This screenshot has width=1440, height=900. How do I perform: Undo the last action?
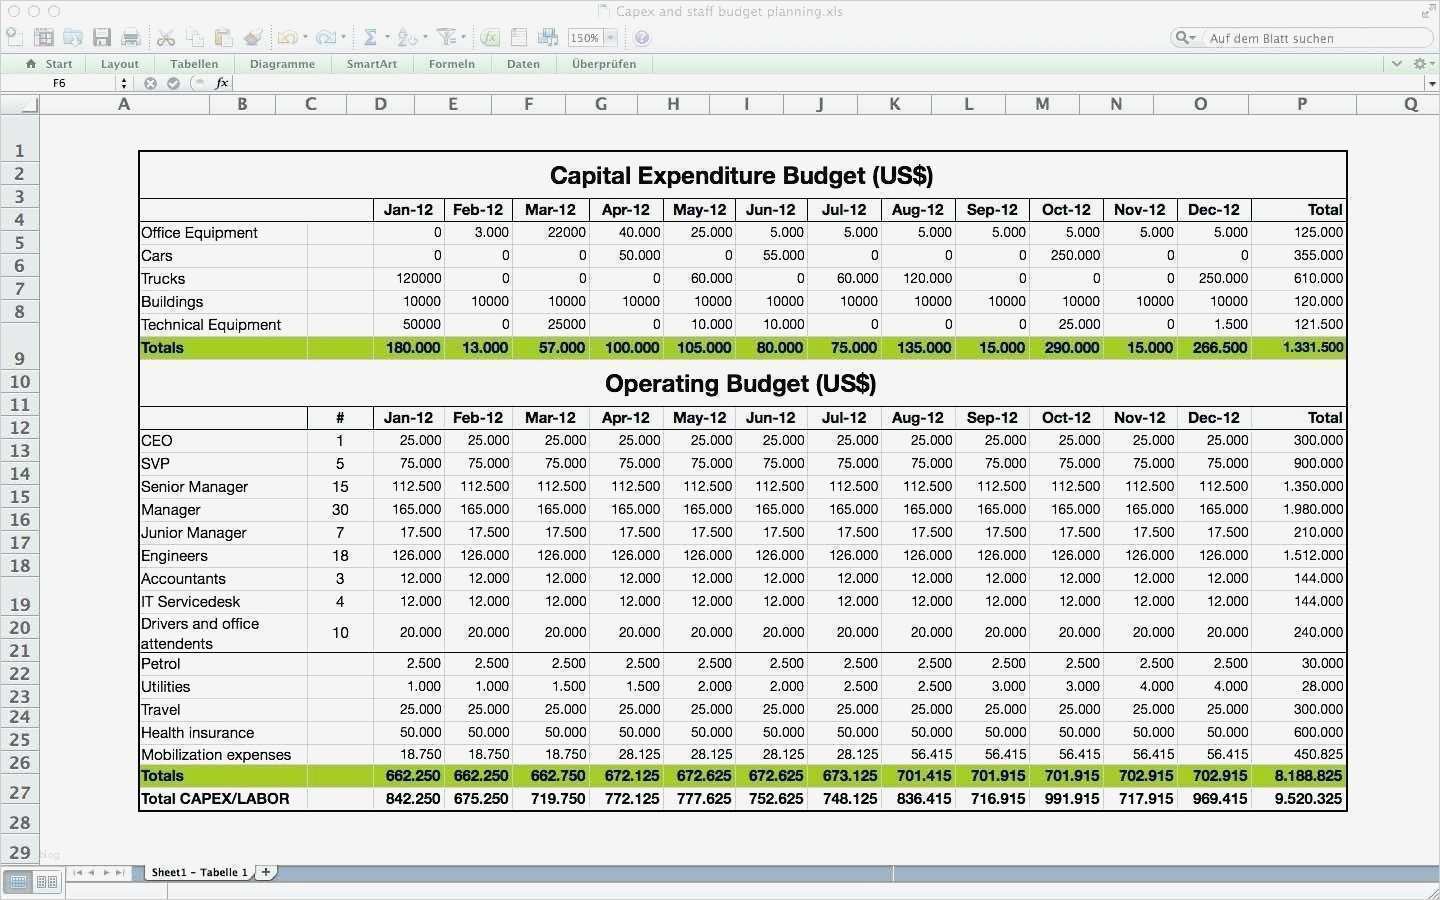(x=288, y=37)
